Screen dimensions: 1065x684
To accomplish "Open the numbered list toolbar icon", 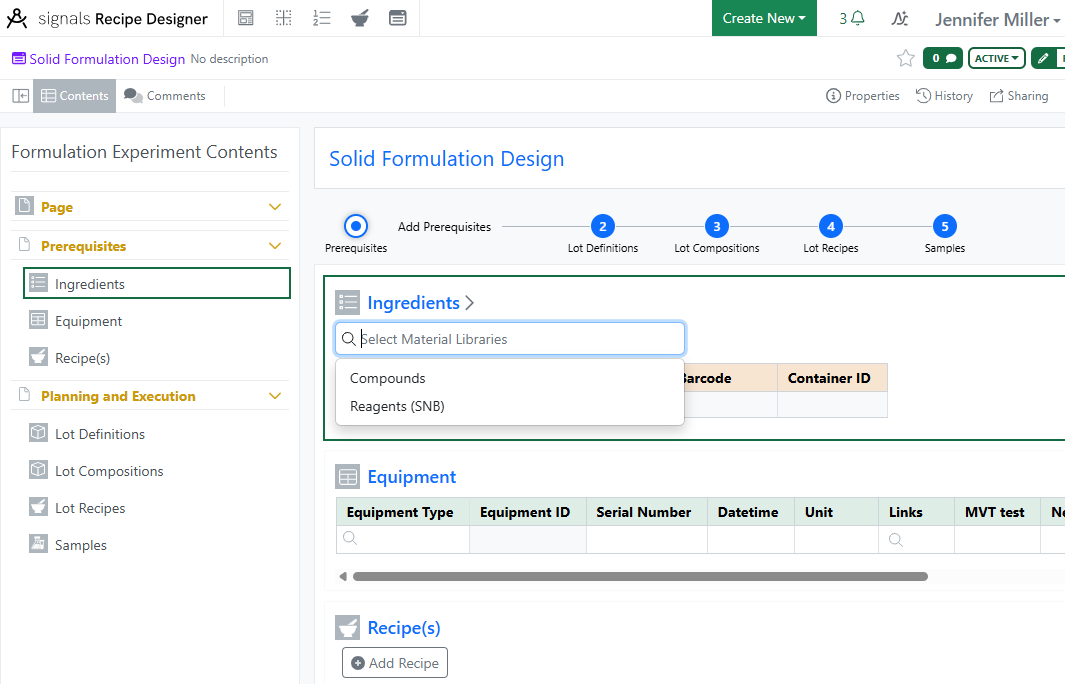I will click(x=322, y=18).
